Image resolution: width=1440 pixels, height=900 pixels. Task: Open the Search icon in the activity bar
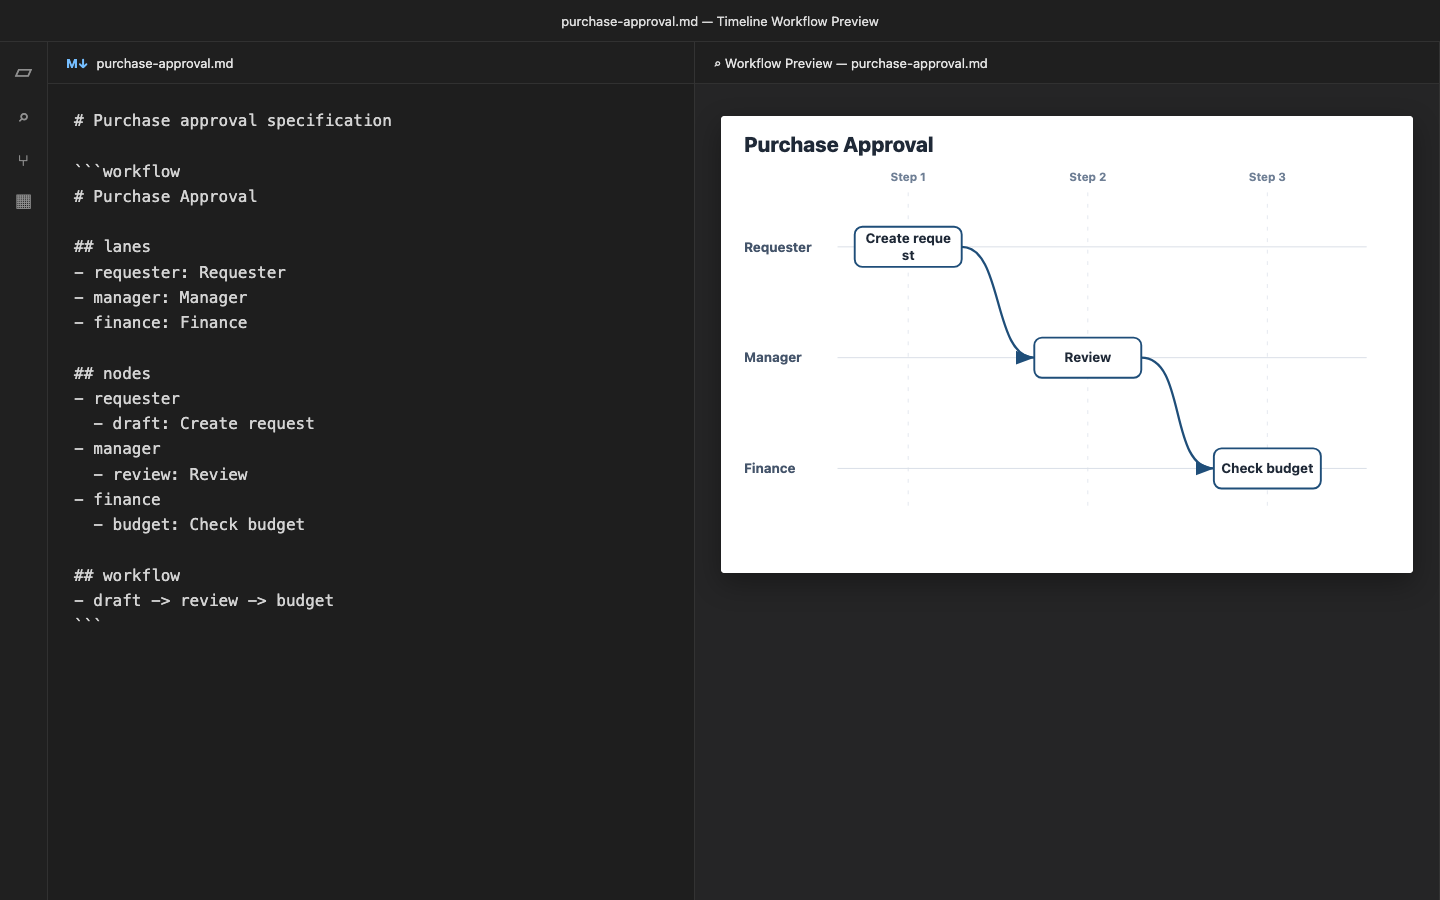click(23, 117)
